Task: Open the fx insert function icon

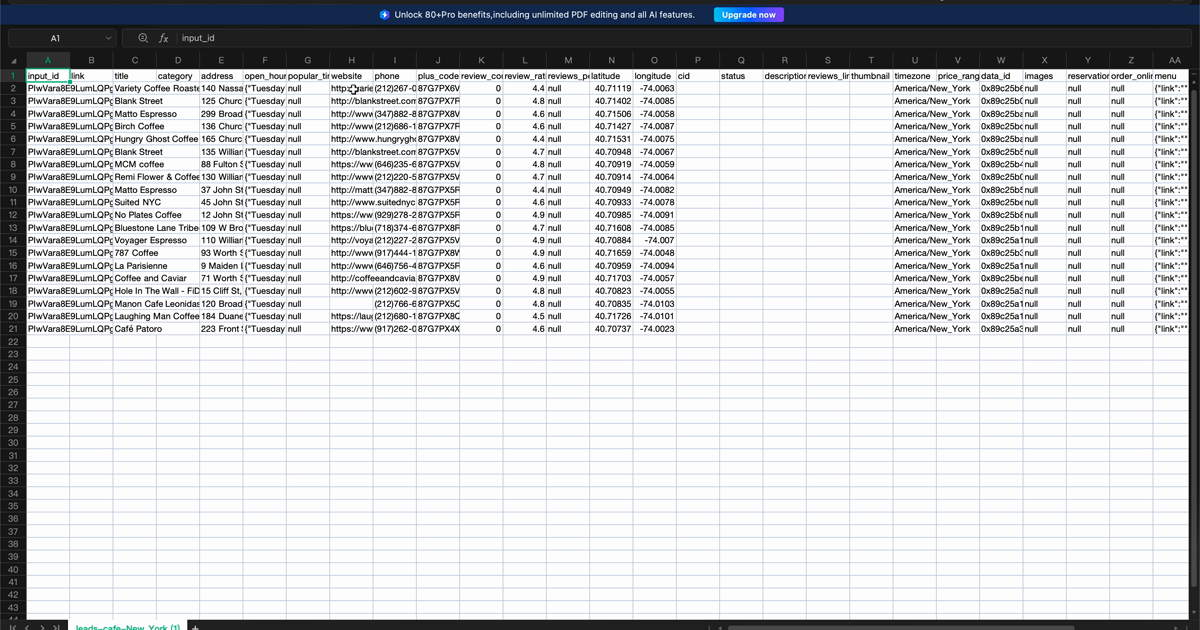Action: (x=163, y=38)
